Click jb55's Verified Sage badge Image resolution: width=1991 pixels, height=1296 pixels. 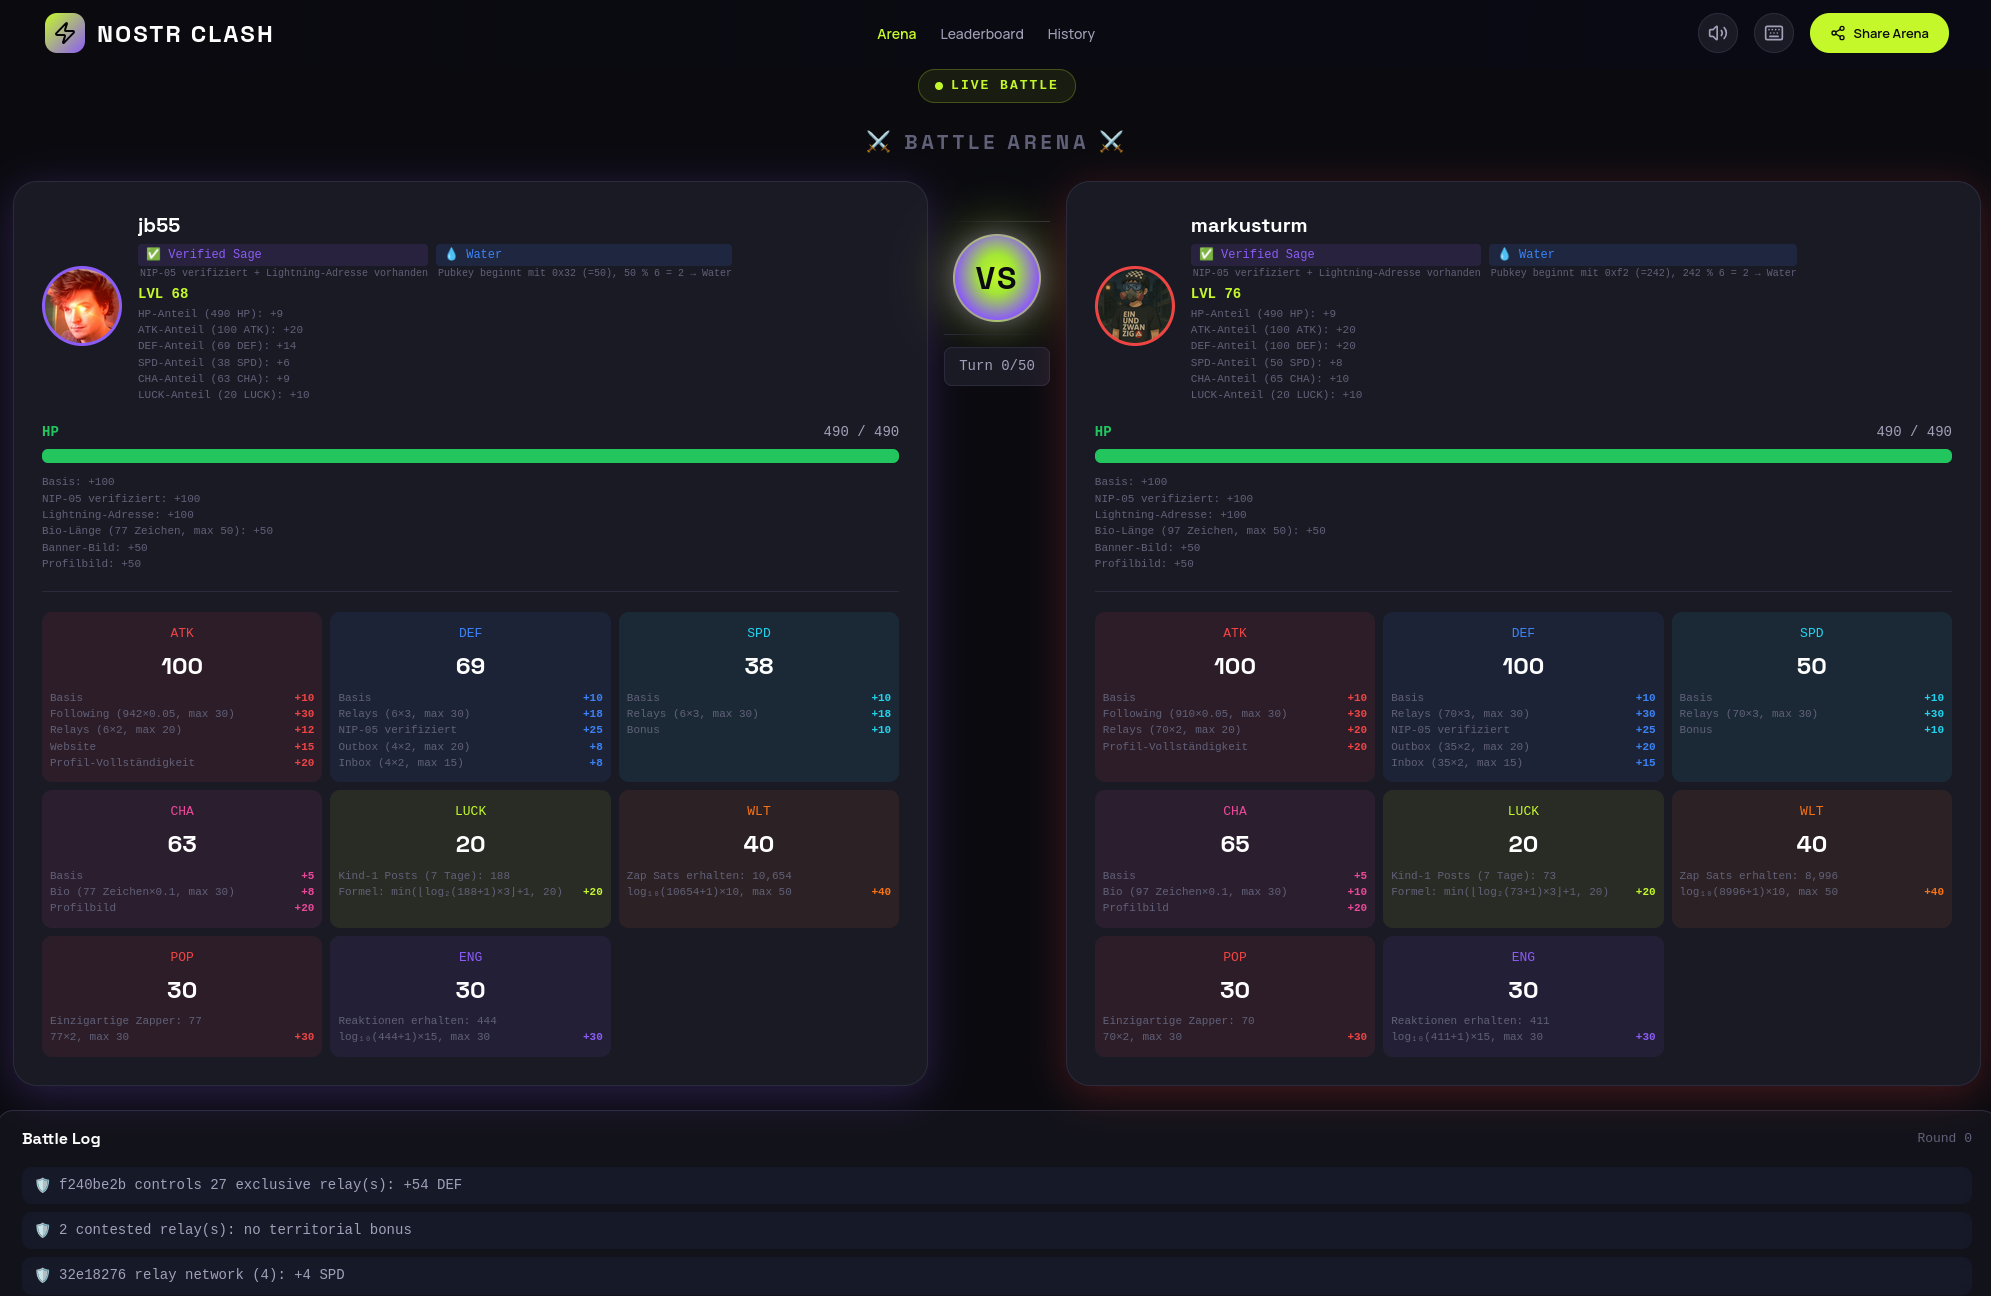[x=282, y=254]
